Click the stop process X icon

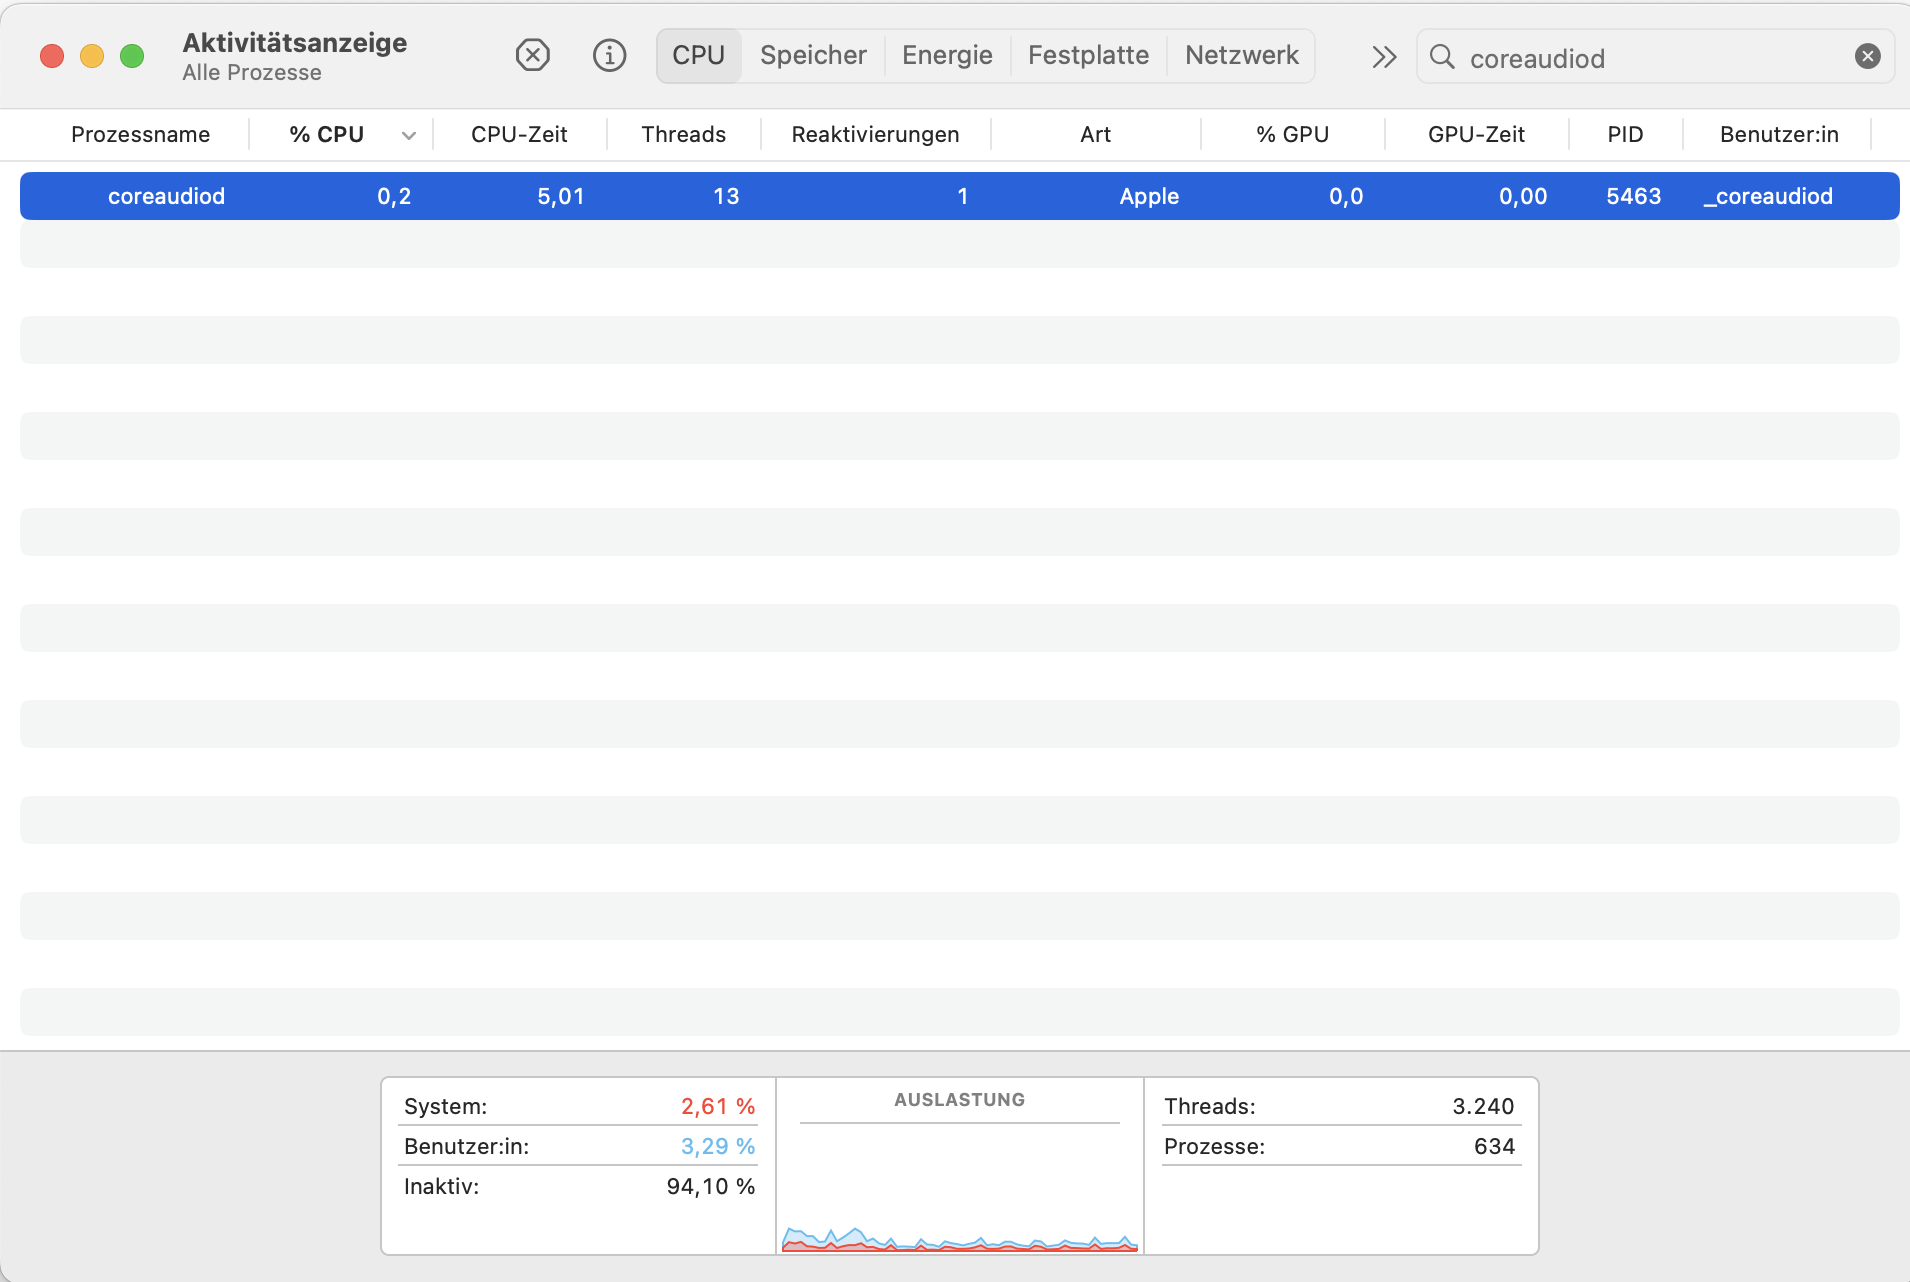(x=532, y=55)
